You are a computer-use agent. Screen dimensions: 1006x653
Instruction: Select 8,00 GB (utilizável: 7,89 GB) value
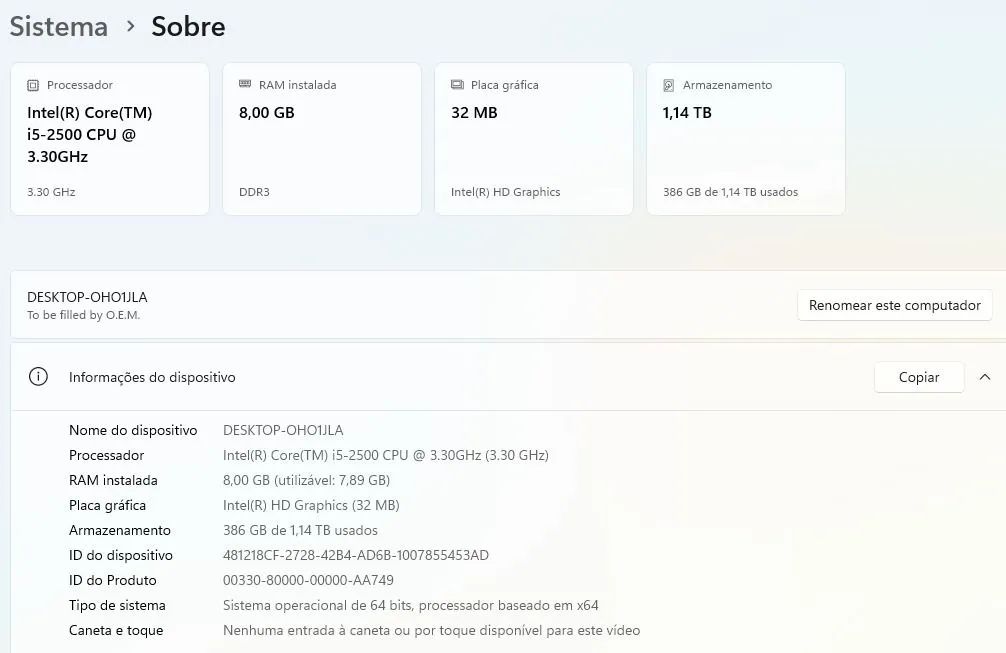coord(306,480)
